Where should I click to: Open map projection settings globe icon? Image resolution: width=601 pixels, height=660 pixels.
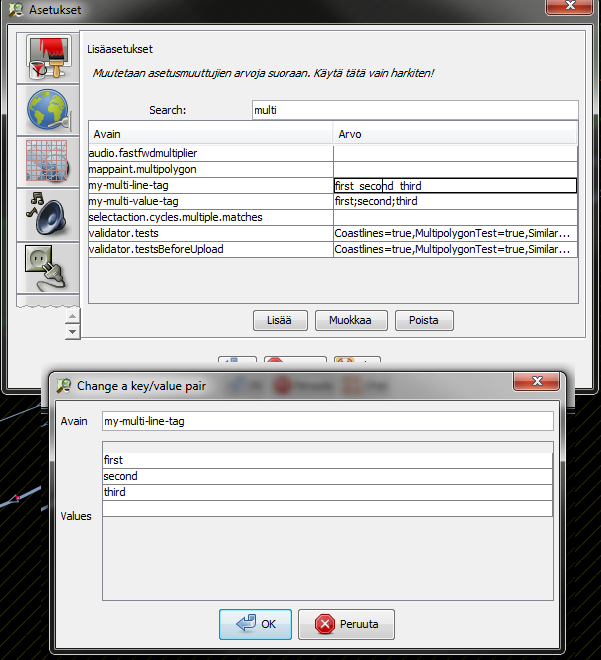click(46, 110)
